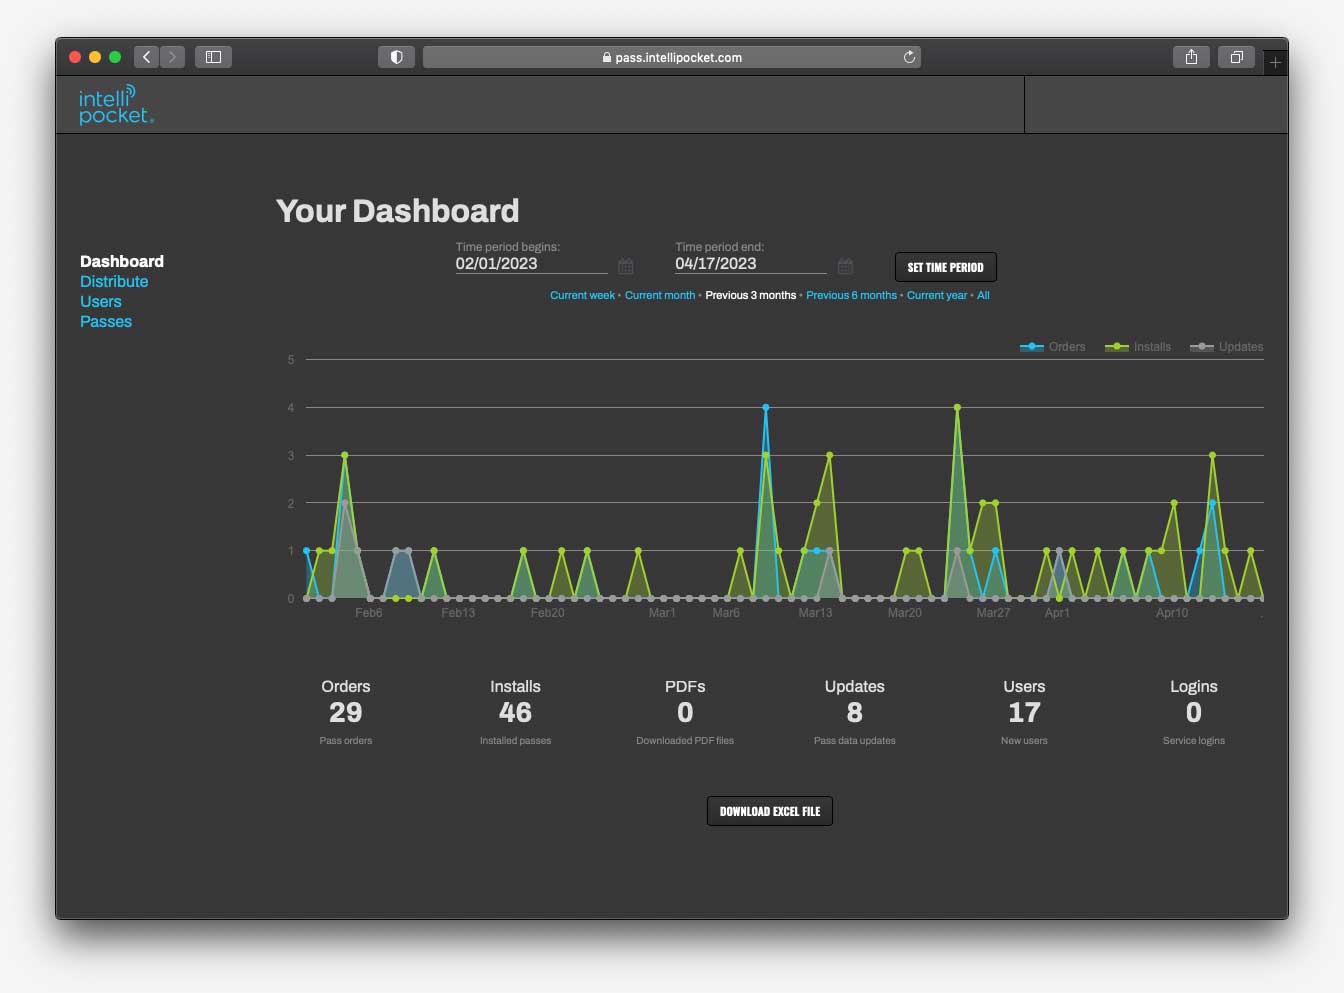Screen dimensions: 1344x993
Task: Open the Safari share menu
Action: (1191, 57)
